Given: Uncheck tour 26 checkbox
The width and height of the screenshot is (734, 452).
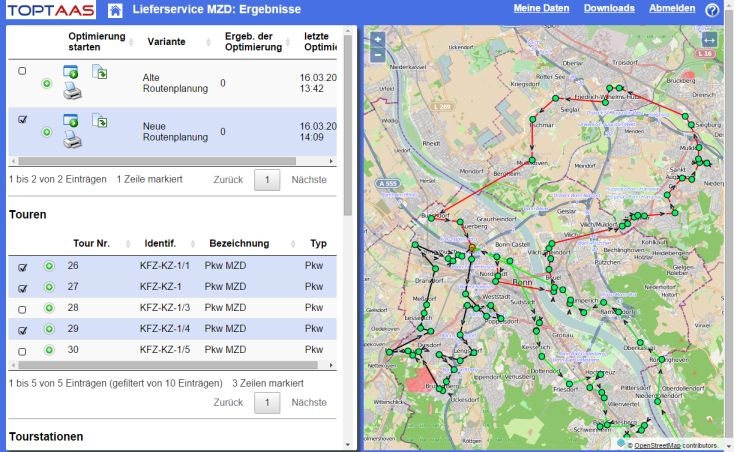Looking at the screenshot, I should click(22, 268).
